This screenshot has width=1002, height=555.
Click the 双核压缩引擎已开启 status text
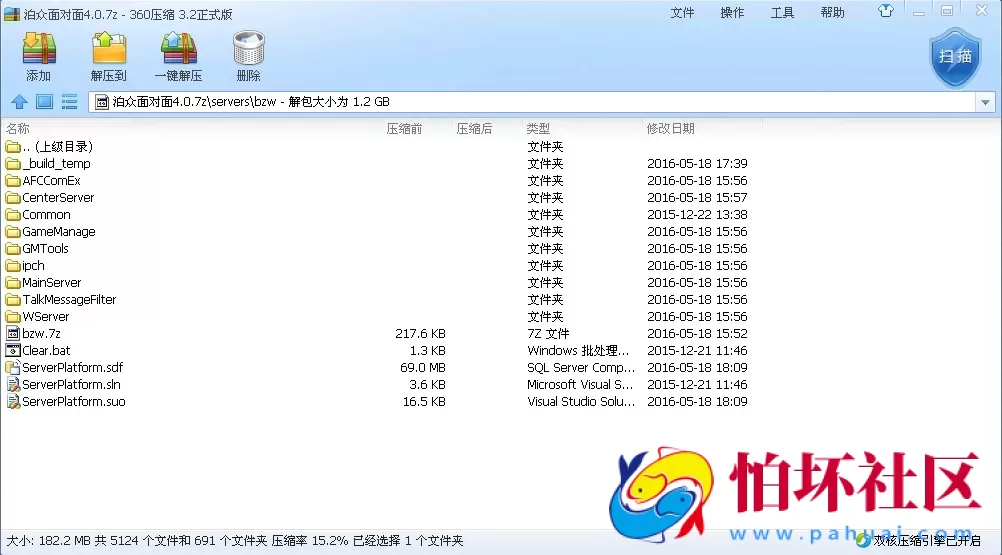coord(927,541)
